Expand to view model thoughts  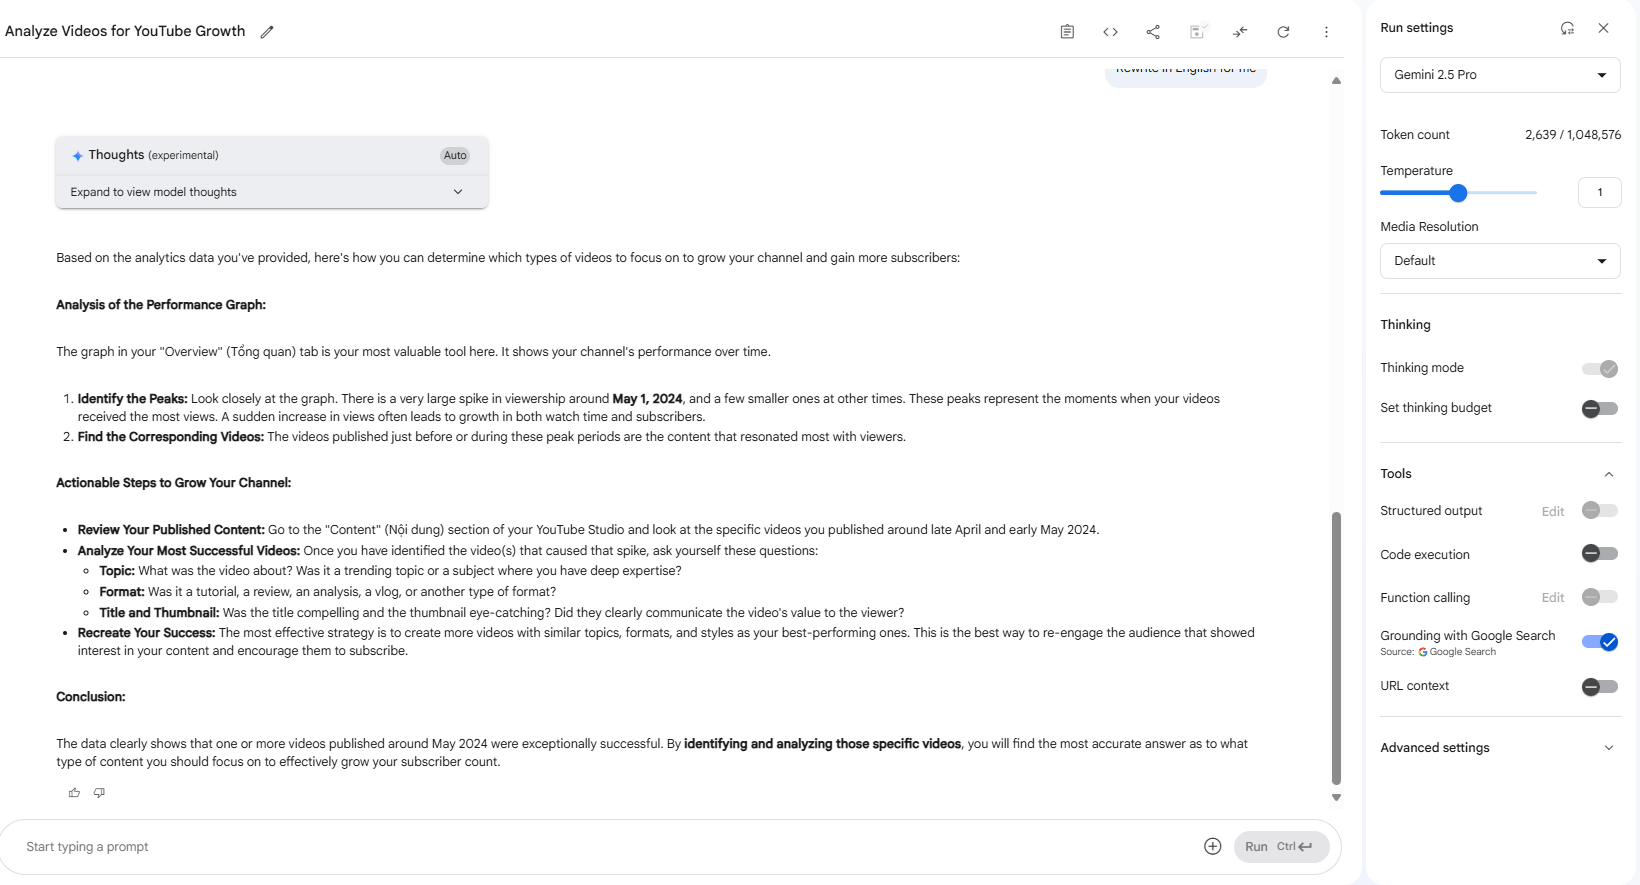[x=272, y=192]
